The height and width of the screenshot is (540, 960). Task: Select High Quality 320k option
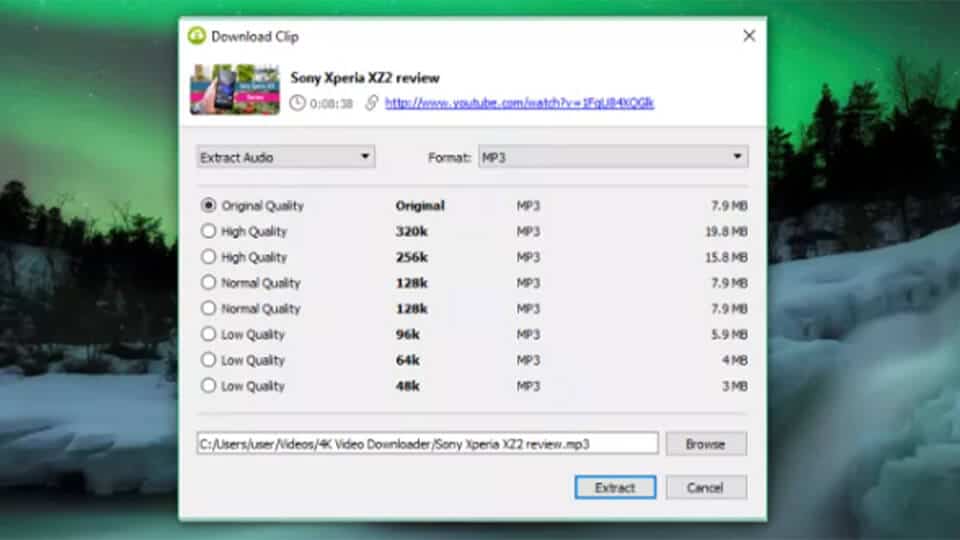208,231
